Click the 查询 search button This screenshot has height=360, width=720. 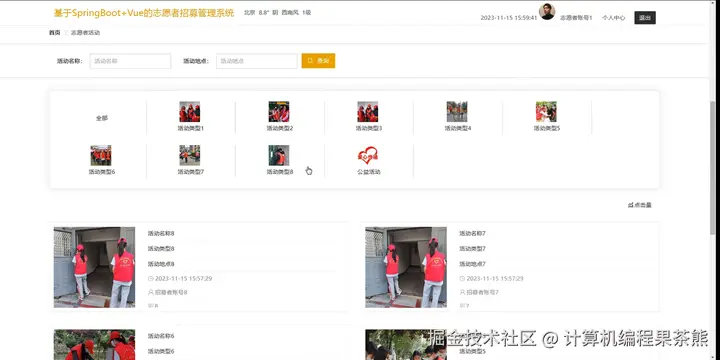(x=318, y=61)
